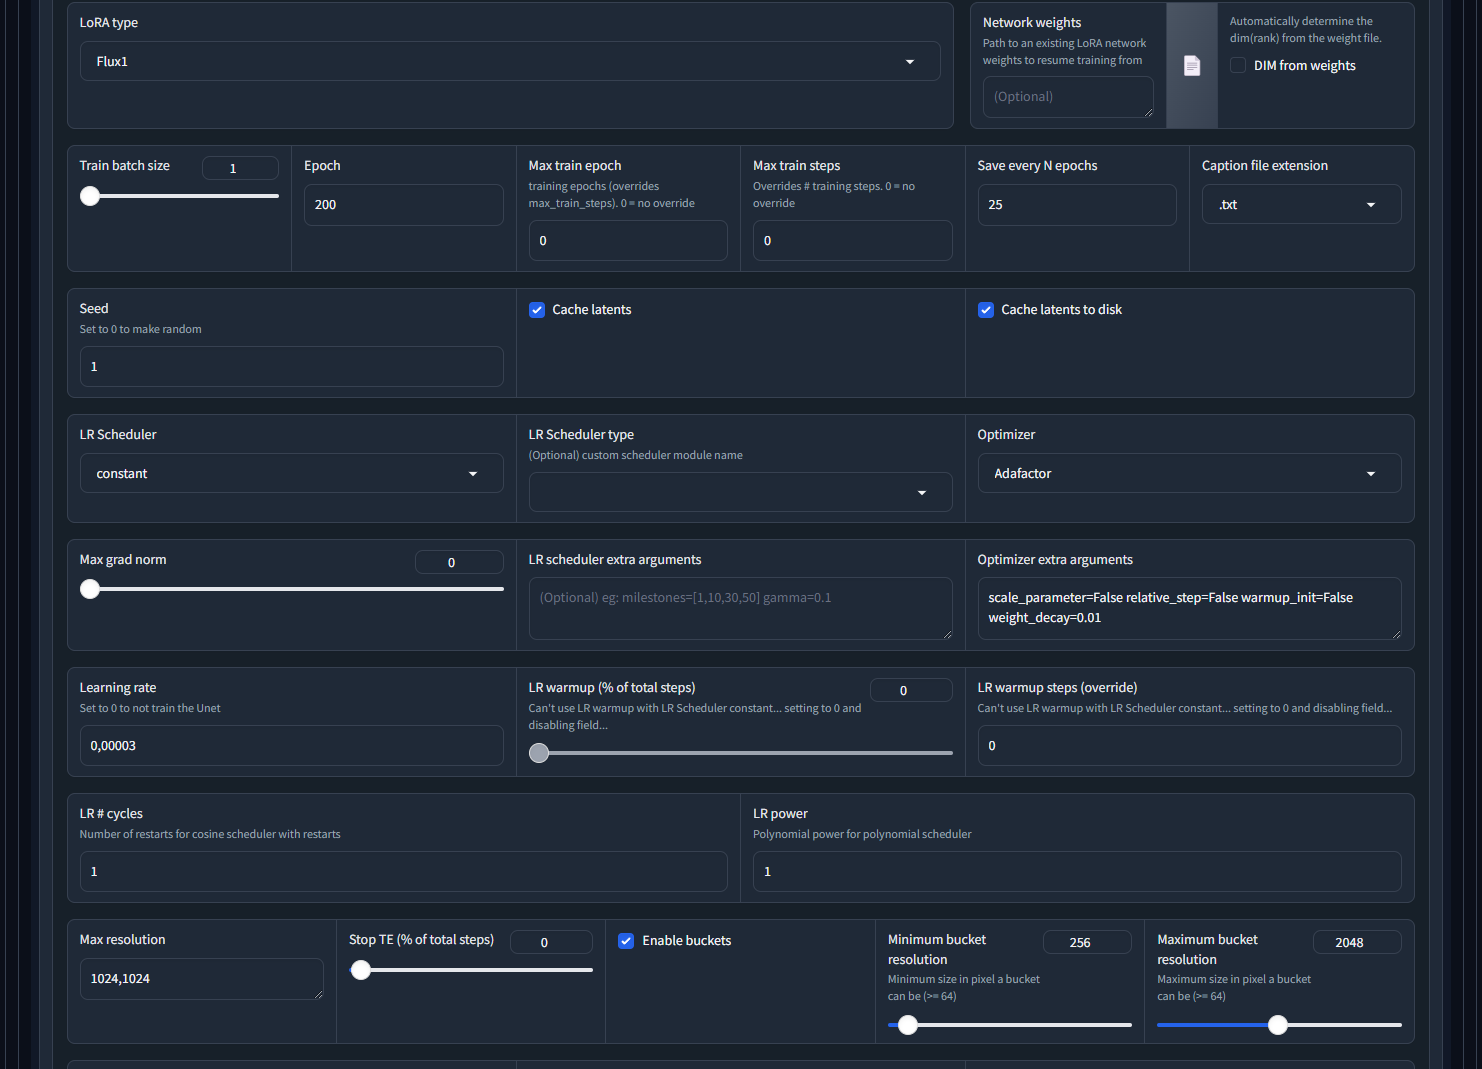
Task: Click the Max grad norm number box
Action: coord(459,562)
